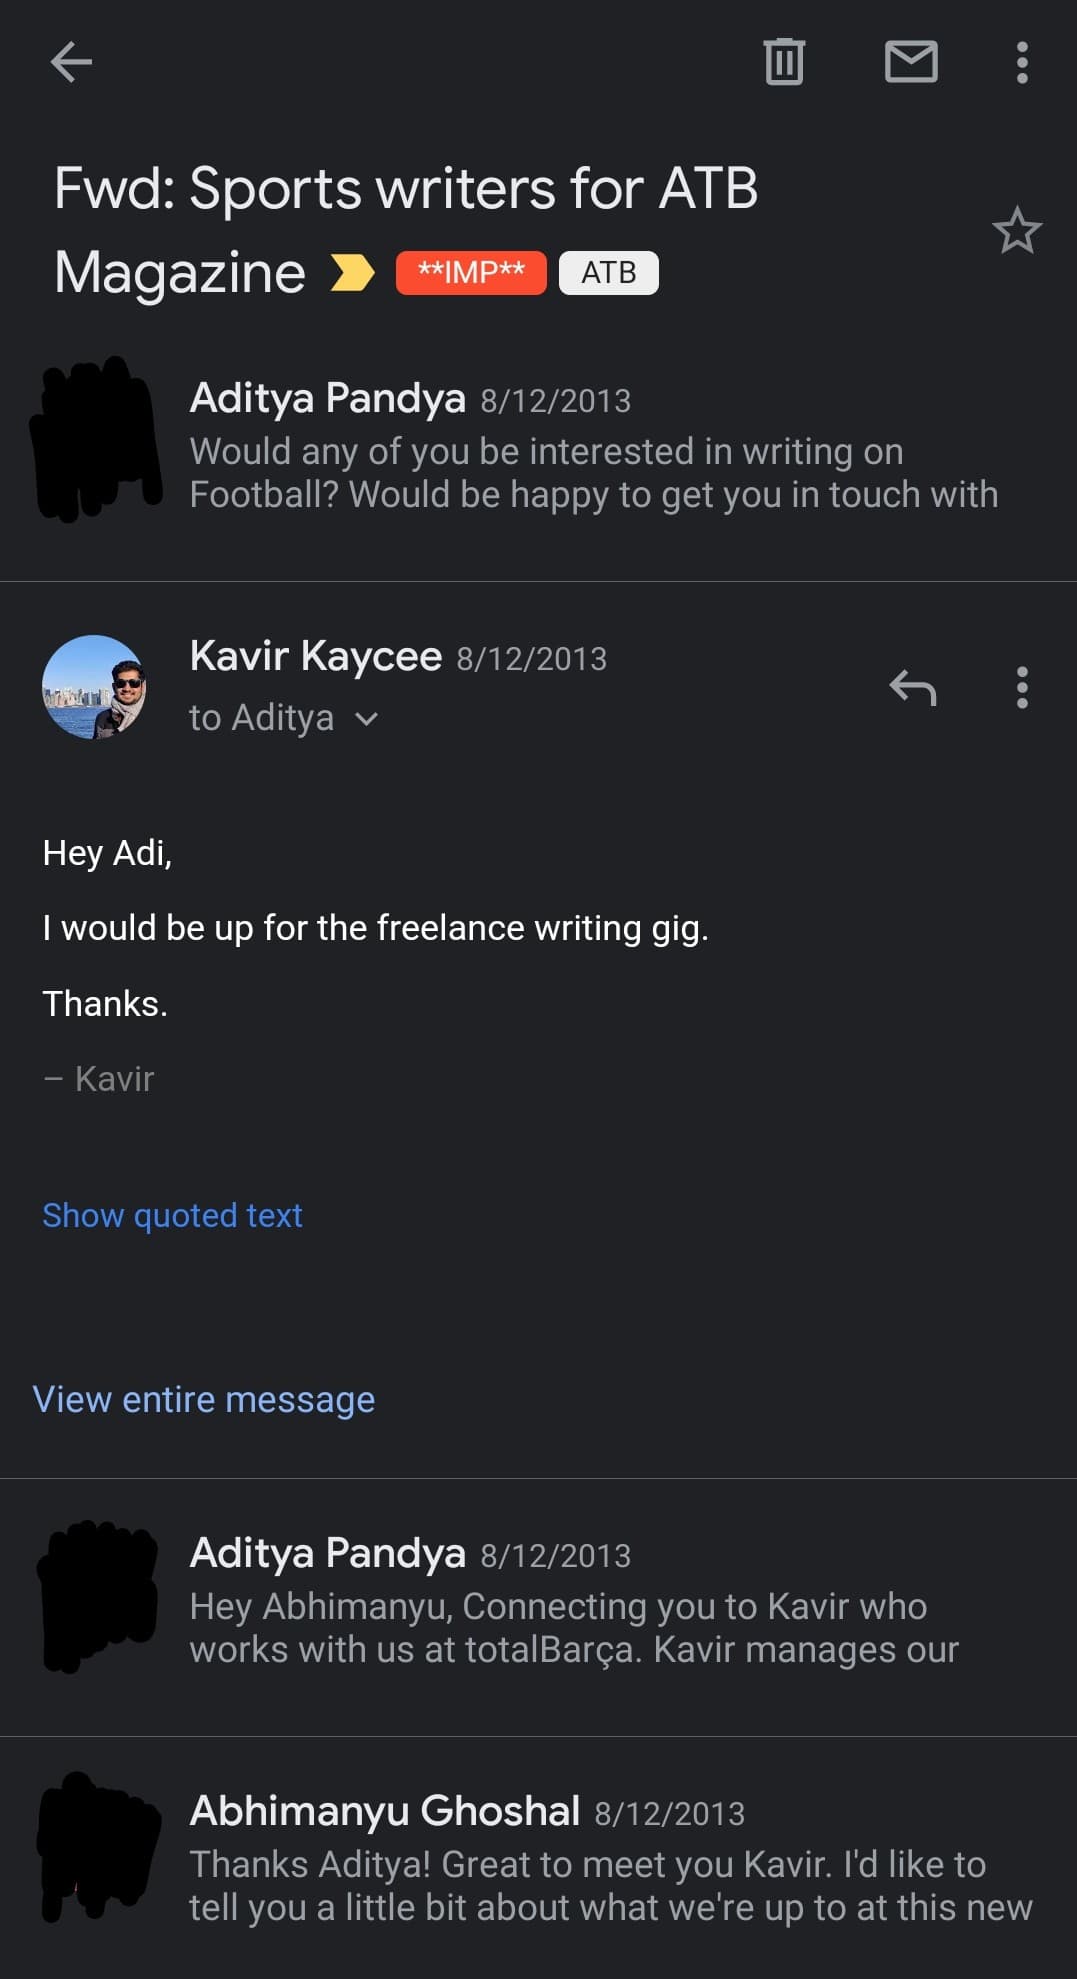Screen dimensions: 1077x1979
Task: Tap Kavir Kaycee's profile photo
Action: coord(94,687)
